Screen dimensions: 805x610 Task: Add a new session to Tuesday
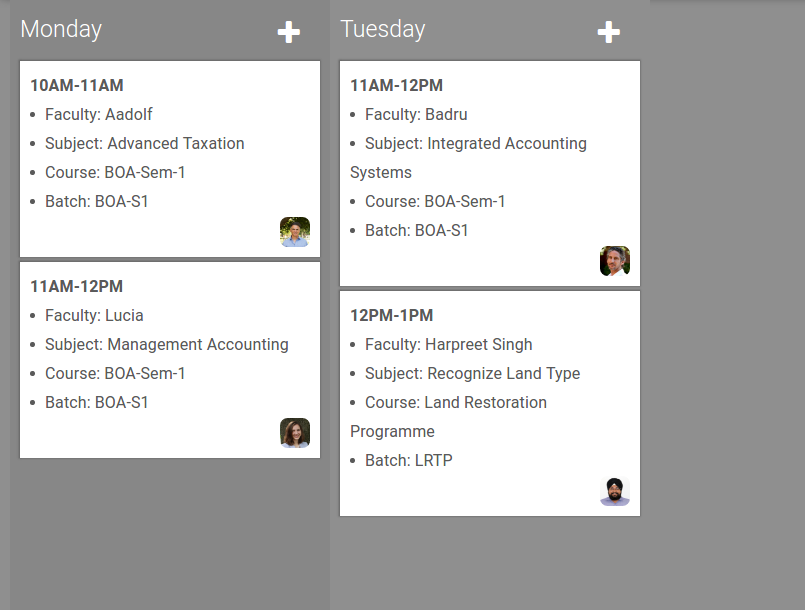608,32
